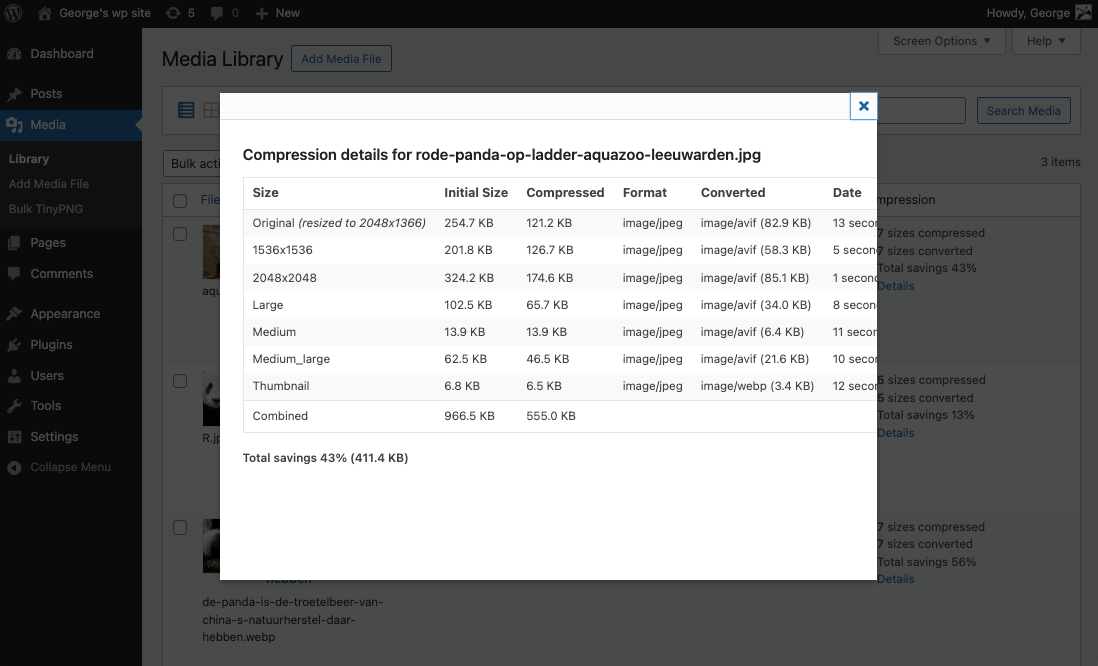Click the Add Media File button
This screenshot has width=1098, height=666.
click(341, 59)
